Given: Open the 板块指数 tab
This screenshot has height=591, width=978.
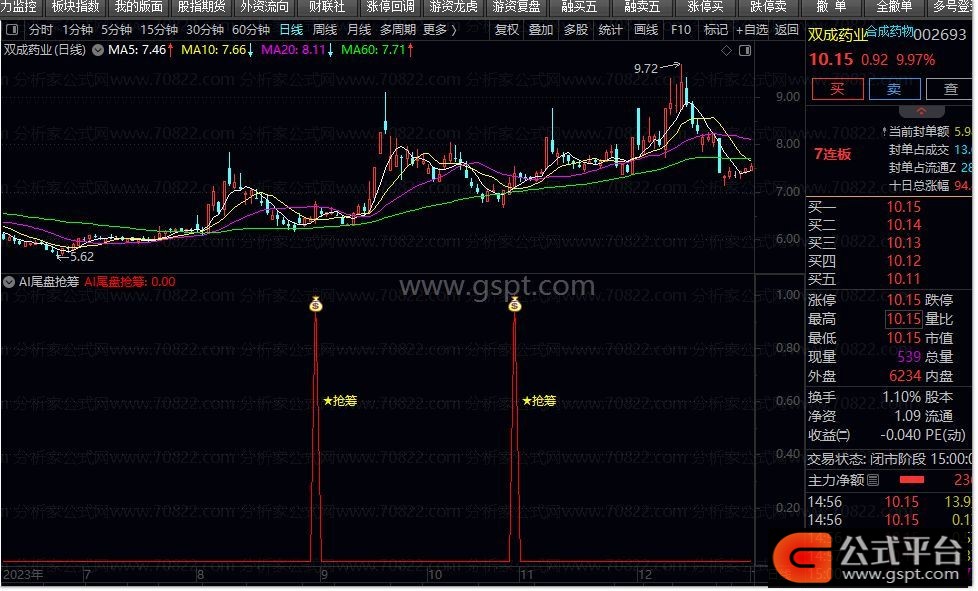Looking at the screenshot, I should point(75,7).
